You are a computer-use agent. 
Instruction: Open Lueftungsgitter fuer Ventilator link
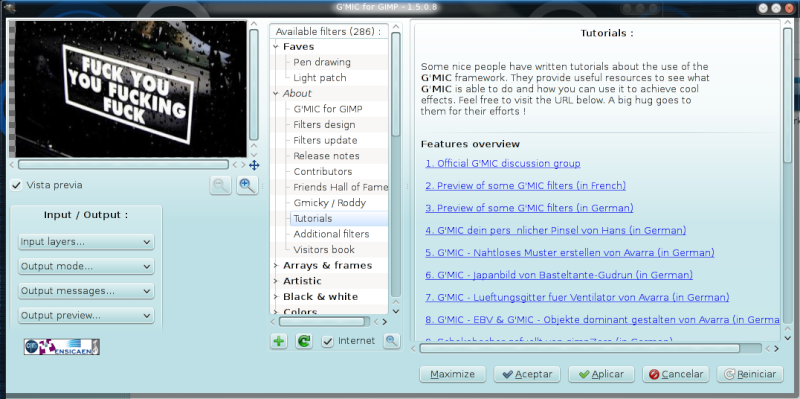tap(578, 297)
